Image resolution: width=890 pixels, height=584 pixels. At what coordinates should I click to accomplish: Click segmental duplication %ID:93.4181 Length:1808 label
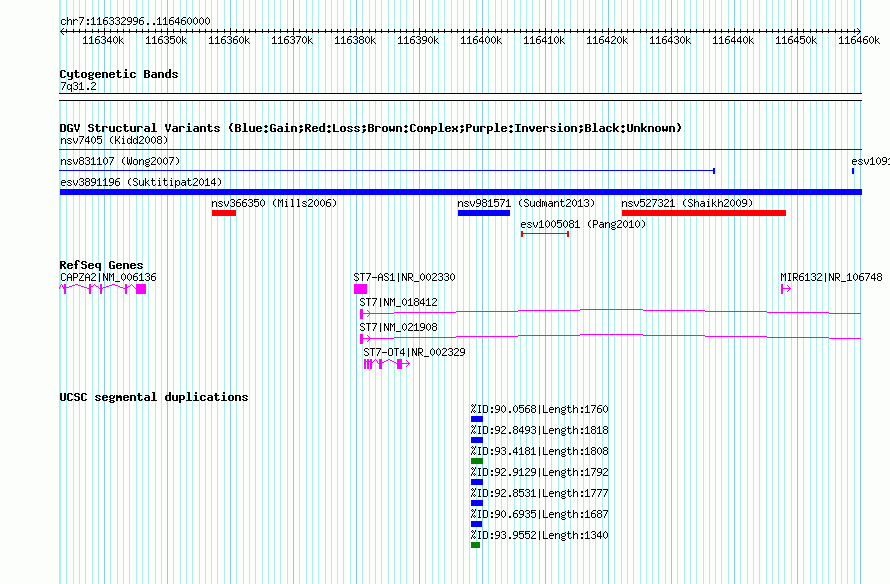click(x=539, y=451)
